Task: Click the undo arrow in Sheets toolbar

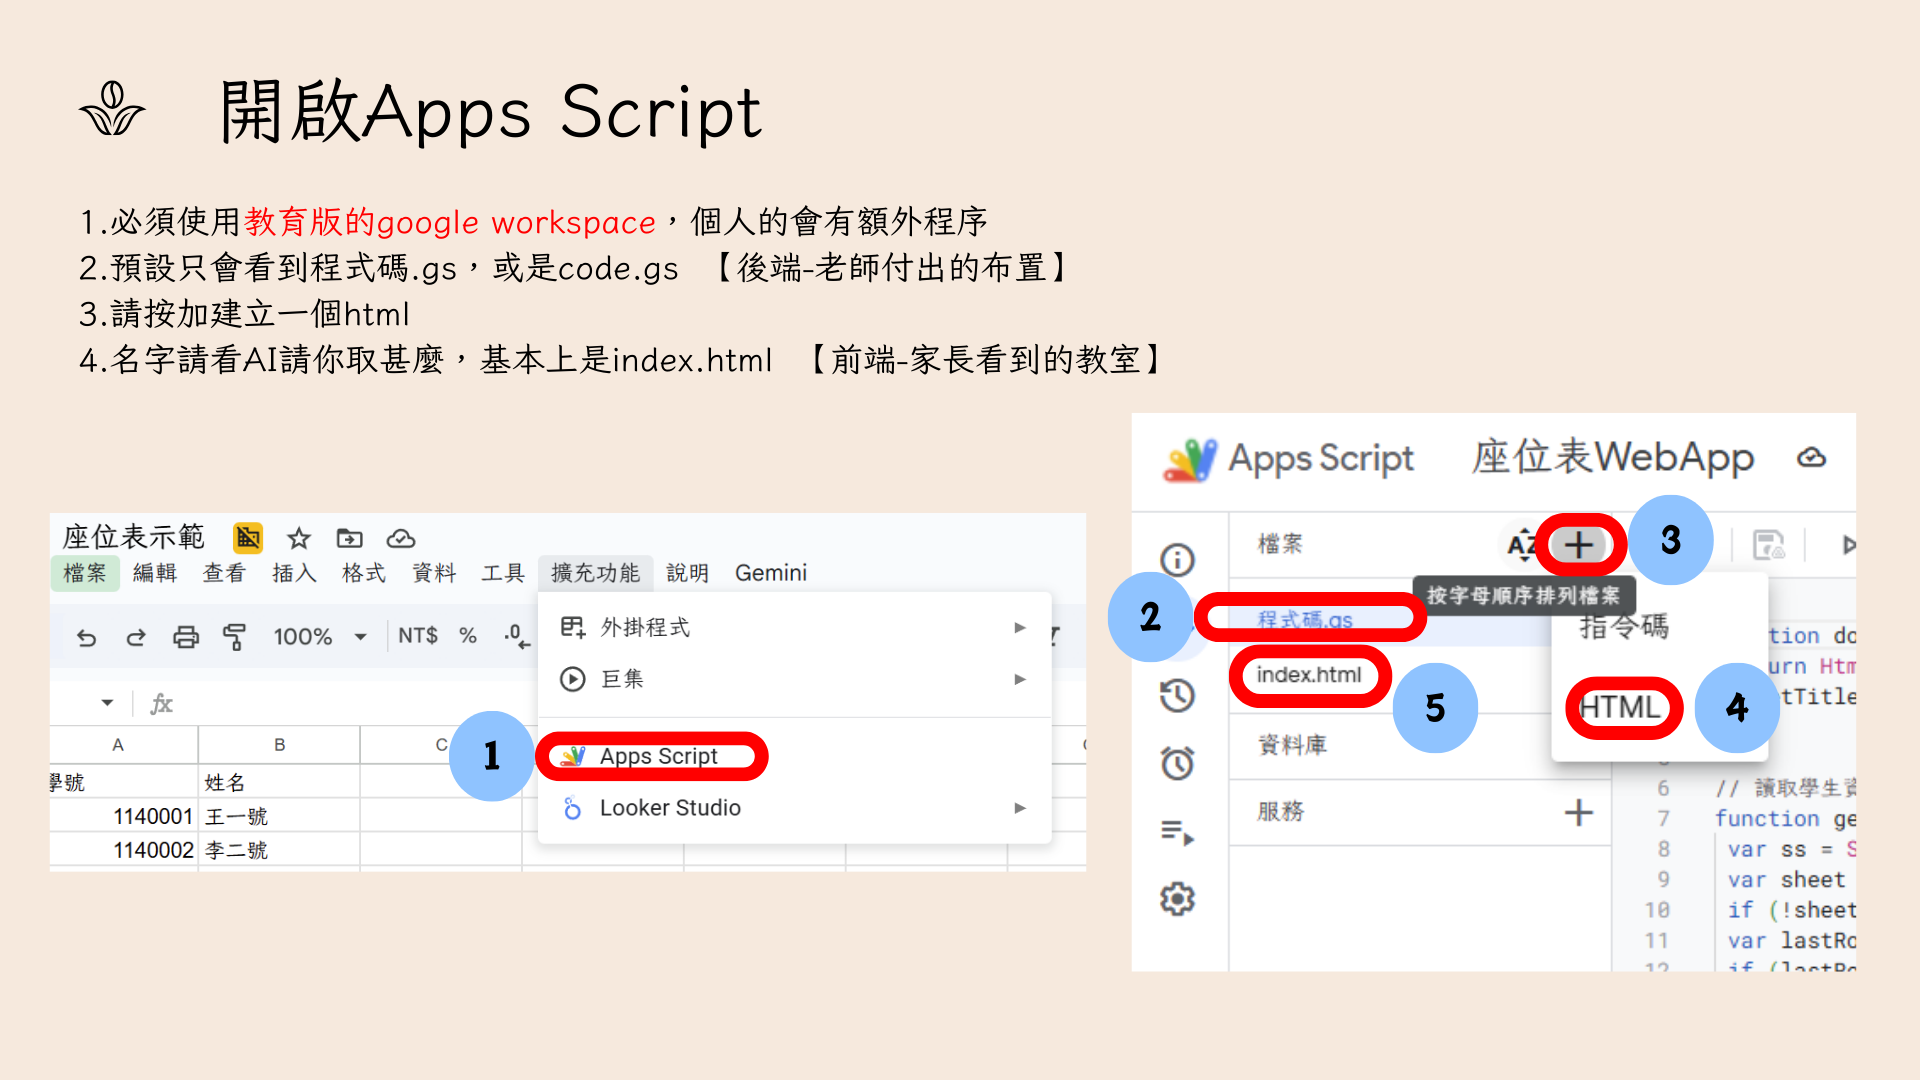Action: pyautogui.click(x=87, y=637)
